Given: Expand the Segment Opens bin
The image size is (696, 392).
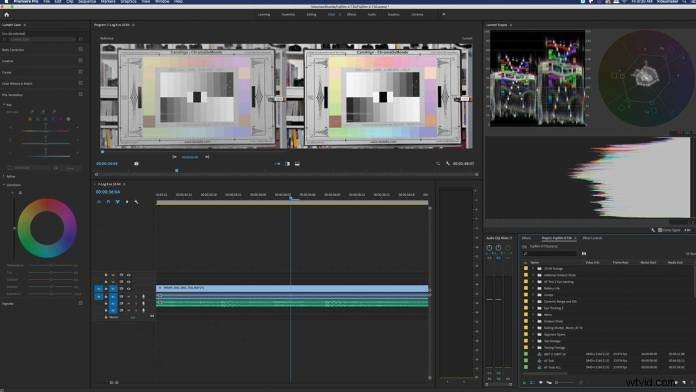Looking at the screenshot, I should [533, 334].
